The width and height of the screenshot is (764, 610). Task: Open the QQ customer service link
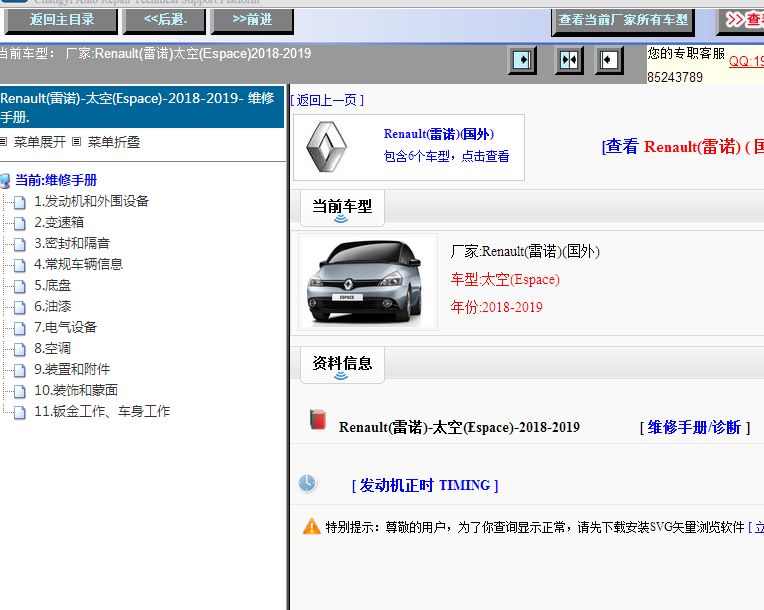tap(746, 61)
